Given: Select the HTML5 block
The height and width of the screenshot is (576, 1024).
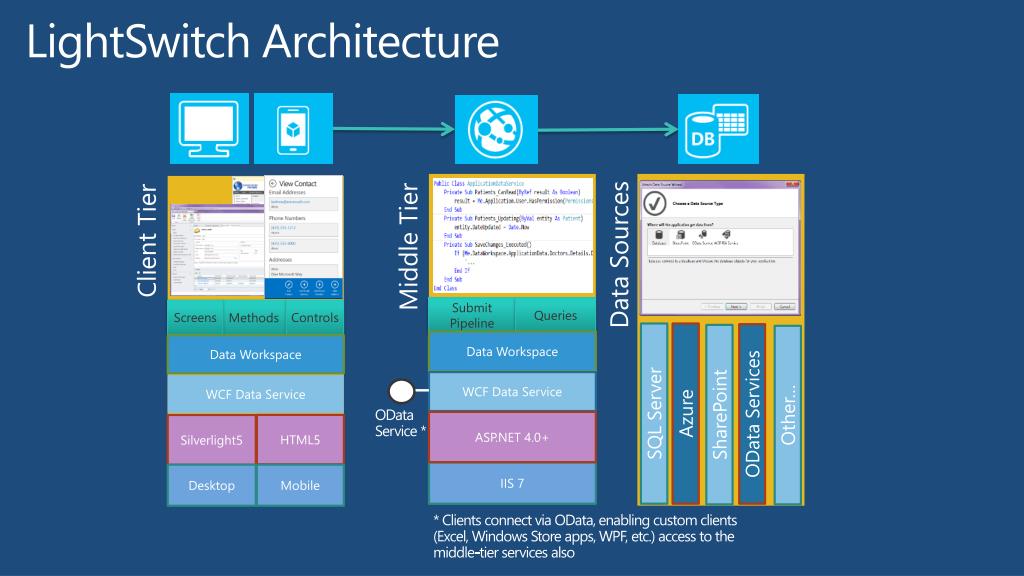Looking at the screenshot, I should coord(300,440).
